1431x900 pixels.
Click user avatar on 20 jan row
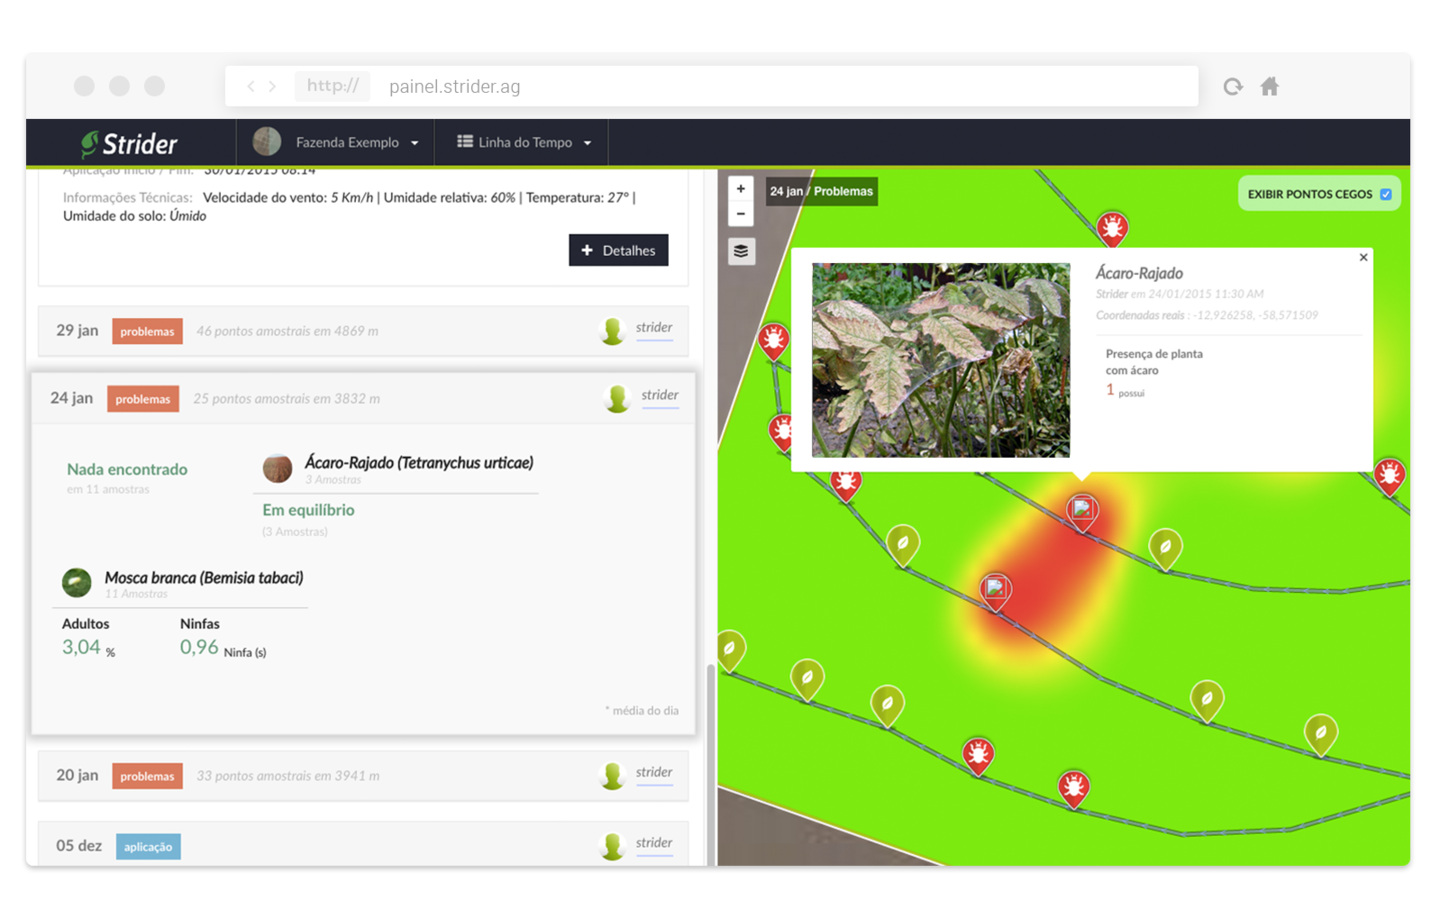612,776
